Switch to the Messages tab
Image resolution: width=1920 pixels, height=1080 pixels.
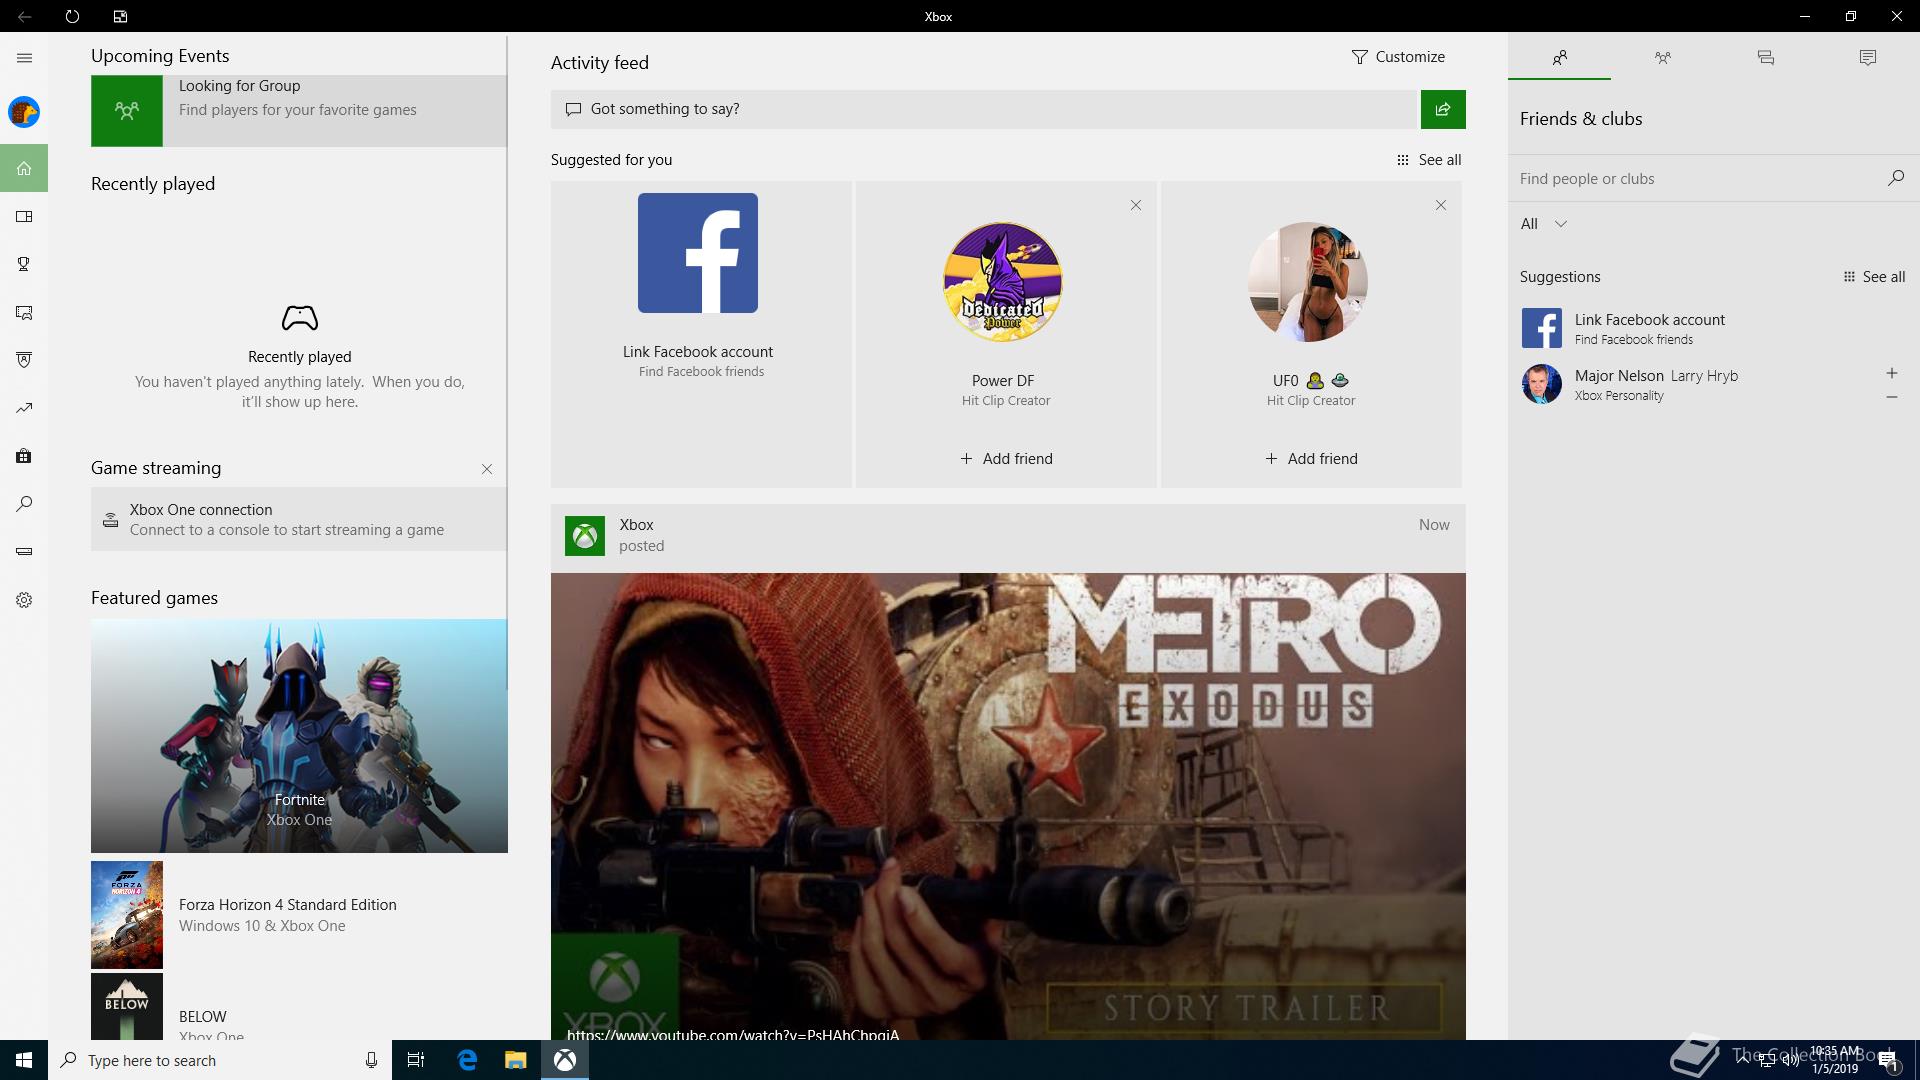pyautogui.click(x=1765, y=57)
